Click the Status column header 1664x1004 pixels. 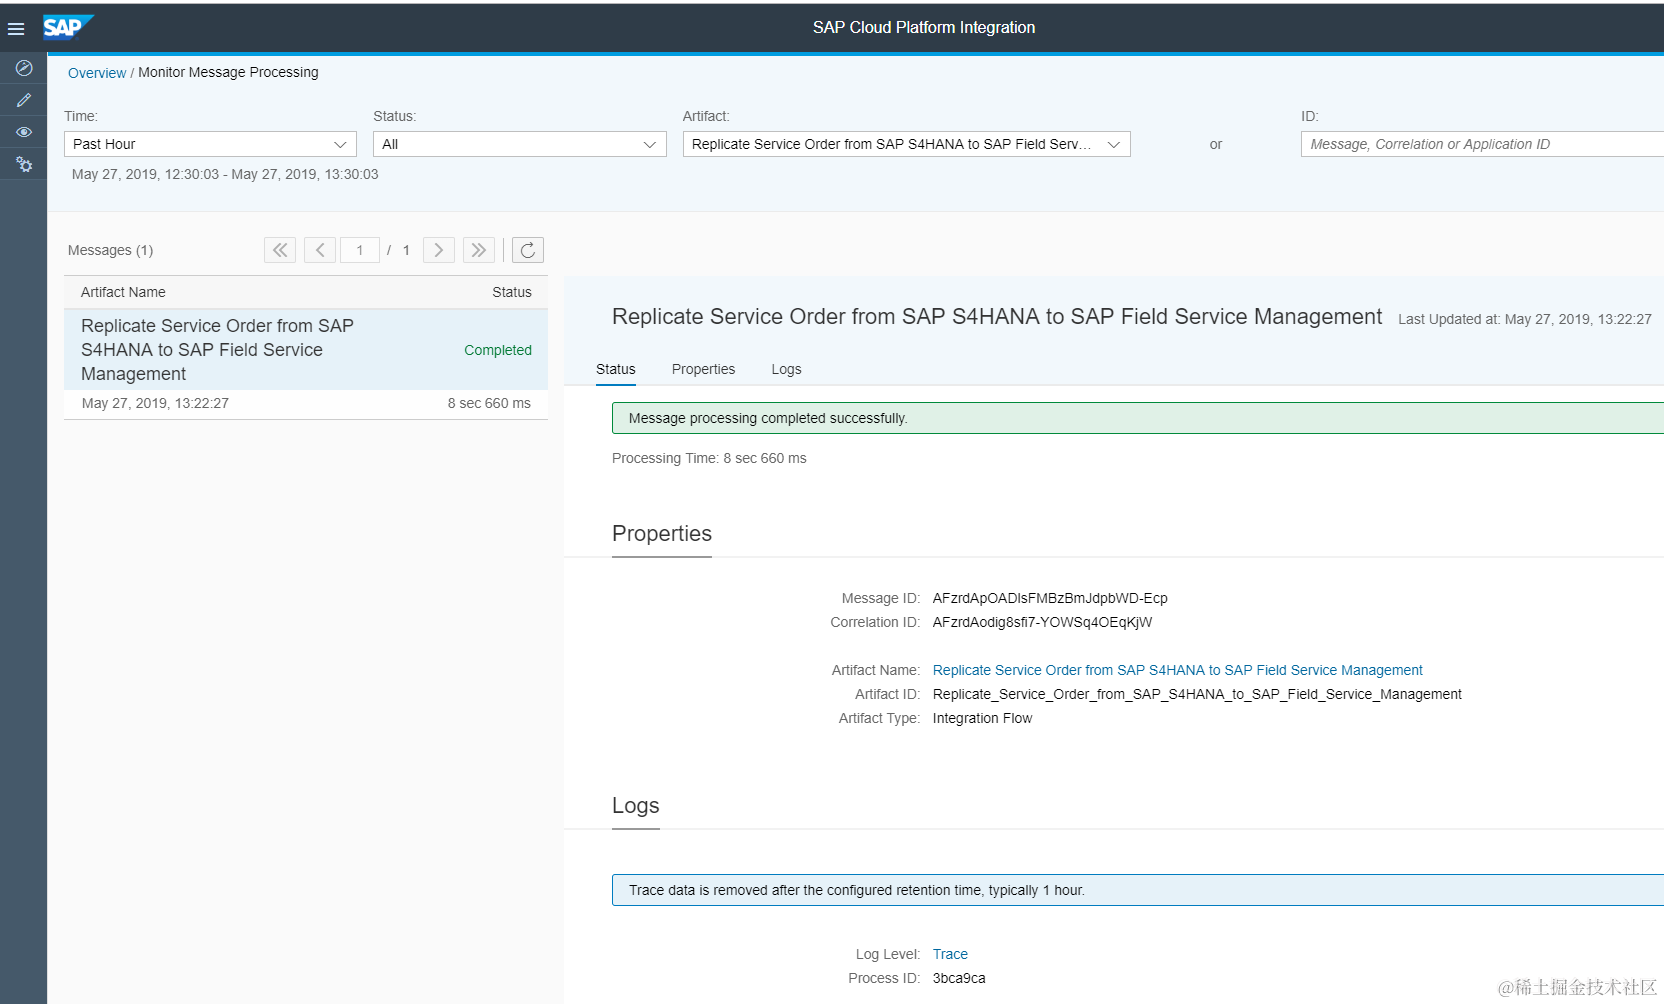(512, 292)
